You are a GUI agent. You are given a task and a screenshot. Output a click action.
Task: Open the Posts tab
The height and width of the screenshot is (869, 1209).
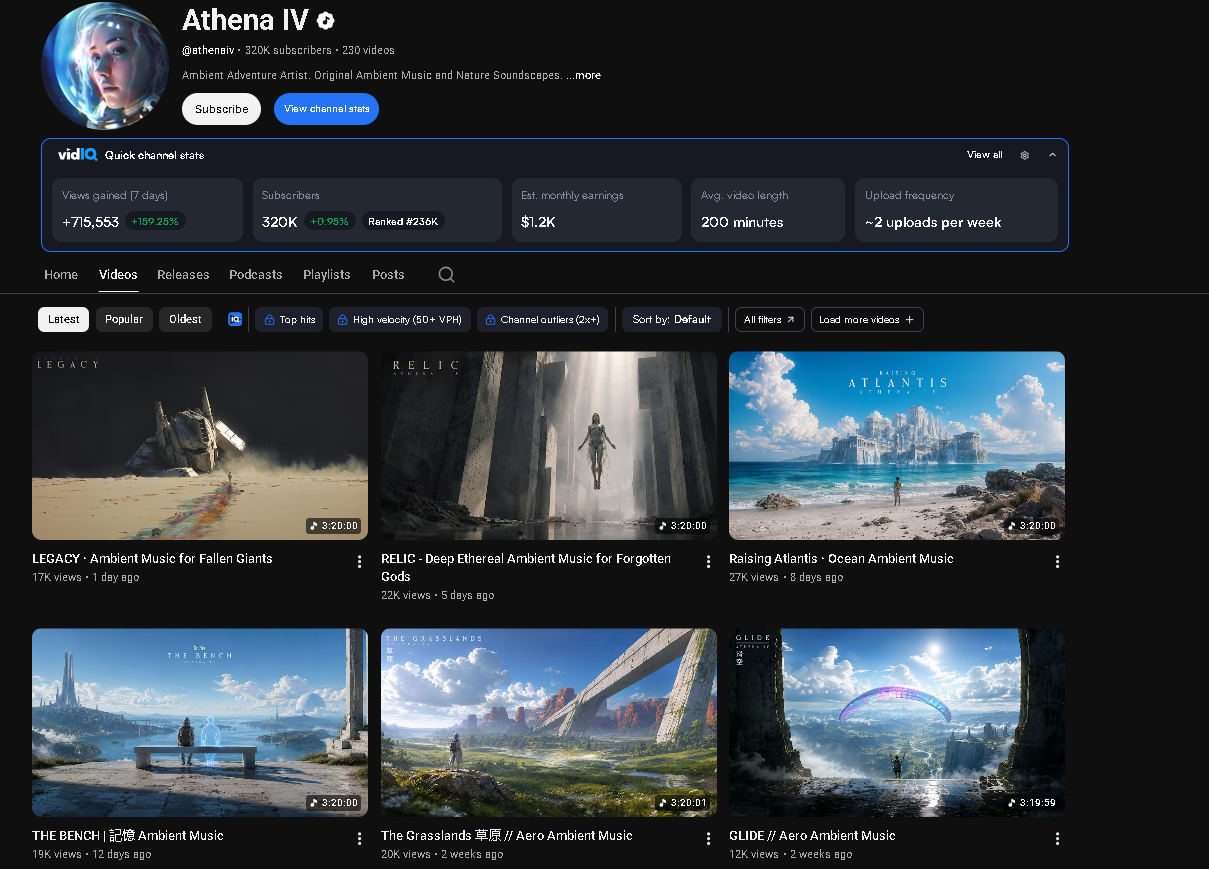[388, 274]
